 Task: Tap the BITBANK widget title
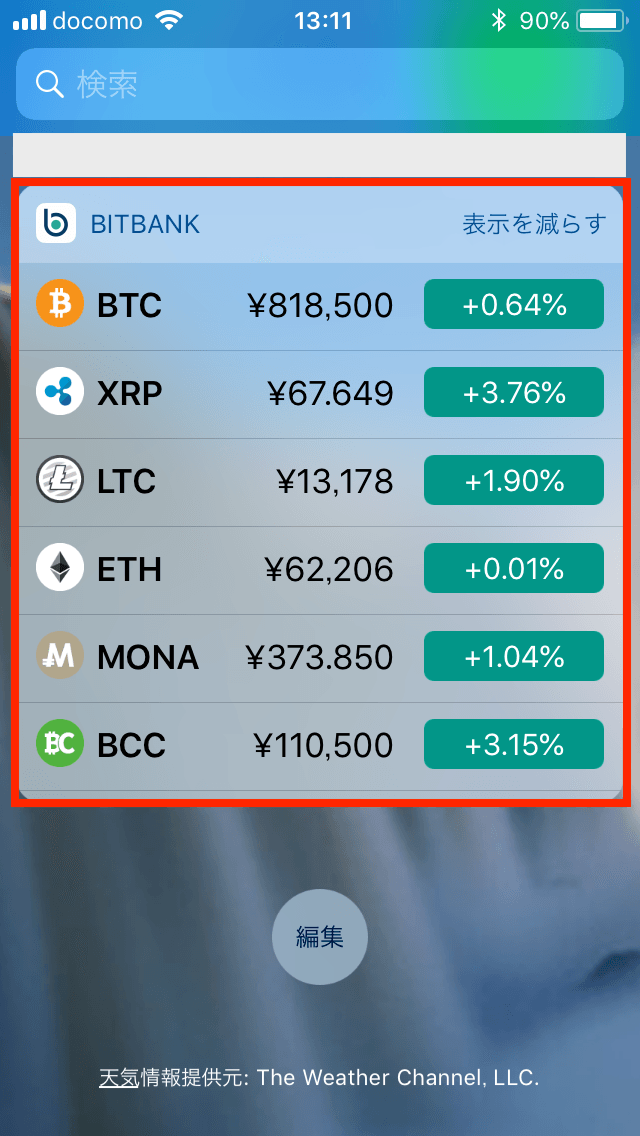point(145,224)
